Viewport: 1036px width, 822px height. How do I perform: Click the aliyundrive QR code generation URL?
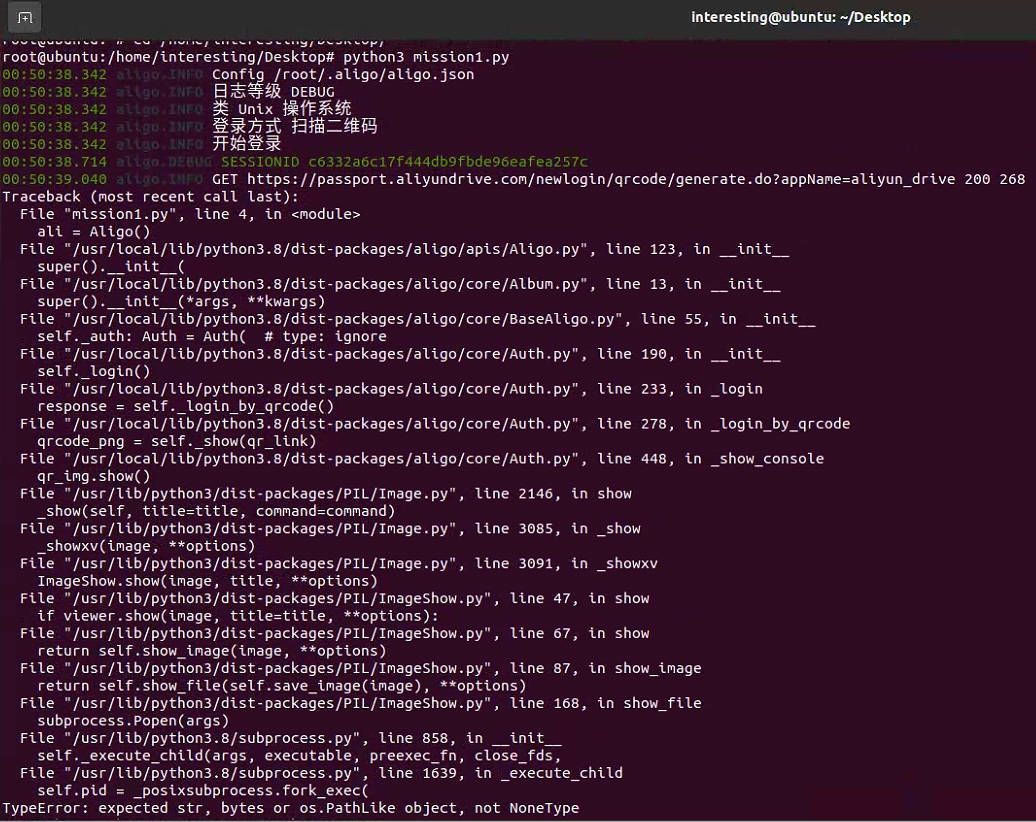(620, 179)
